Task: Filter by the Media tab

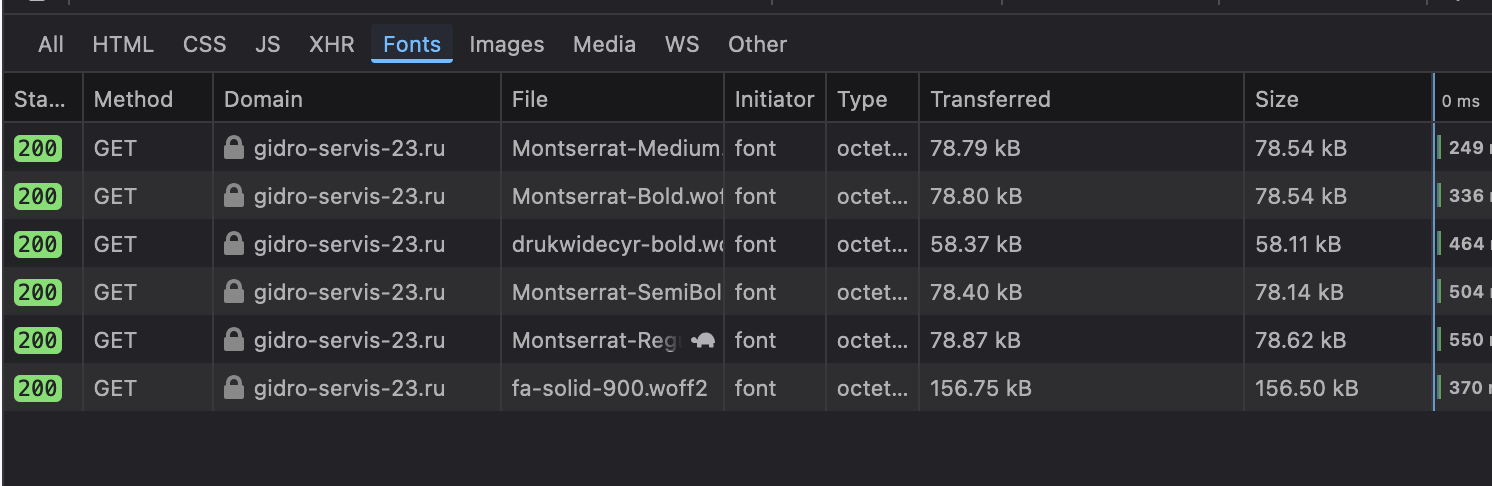Action: [x=604, y=44]
